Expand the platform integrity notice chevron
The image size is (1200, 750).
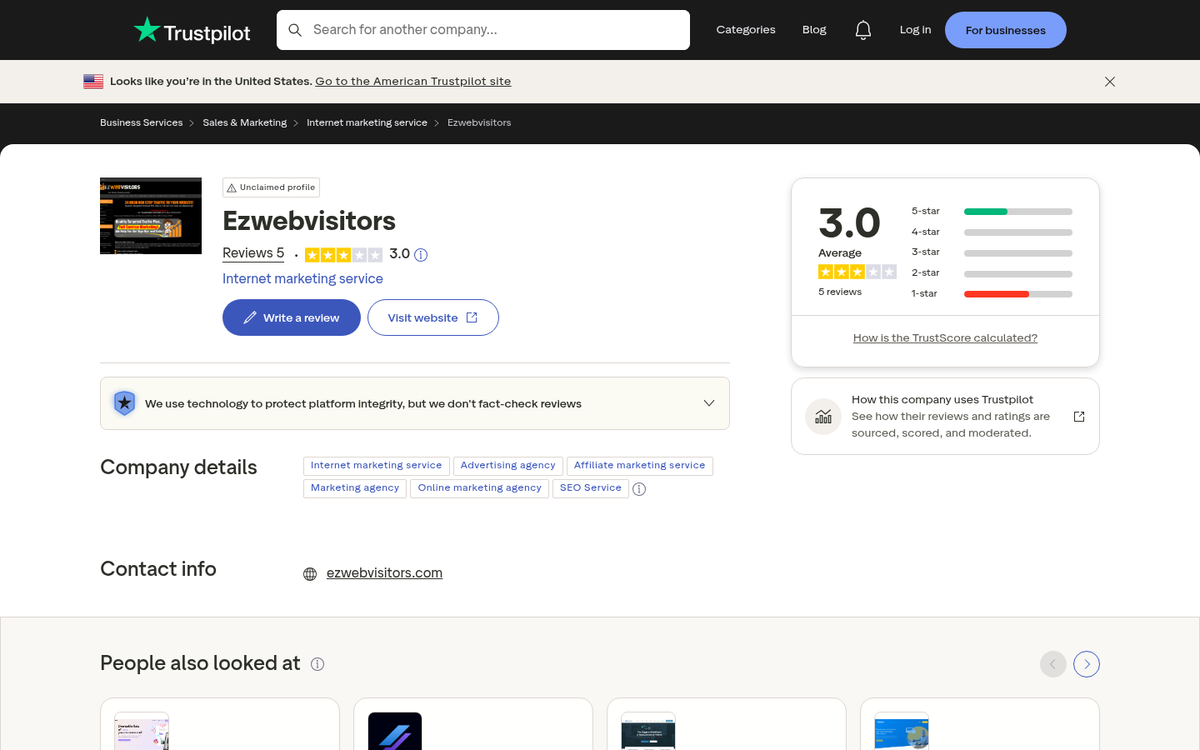[x=708, y=403]
